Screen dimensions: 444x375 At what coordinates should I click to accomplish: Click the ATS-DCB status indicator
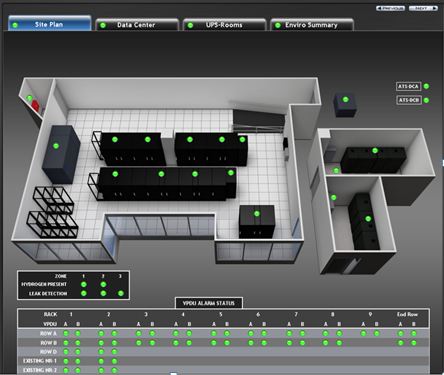point(426,100)
